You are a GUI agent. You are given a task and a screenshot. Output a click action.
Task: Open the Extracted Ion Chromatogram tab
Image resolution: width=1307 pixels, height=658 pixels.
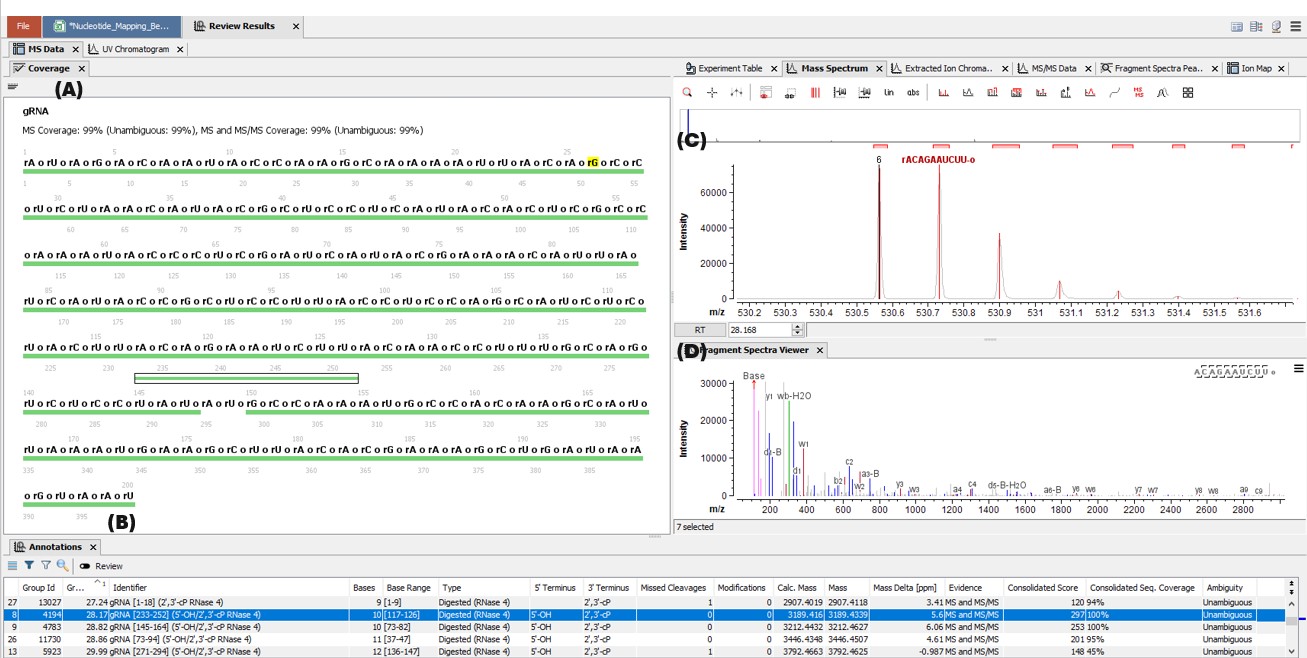(948, 69)
